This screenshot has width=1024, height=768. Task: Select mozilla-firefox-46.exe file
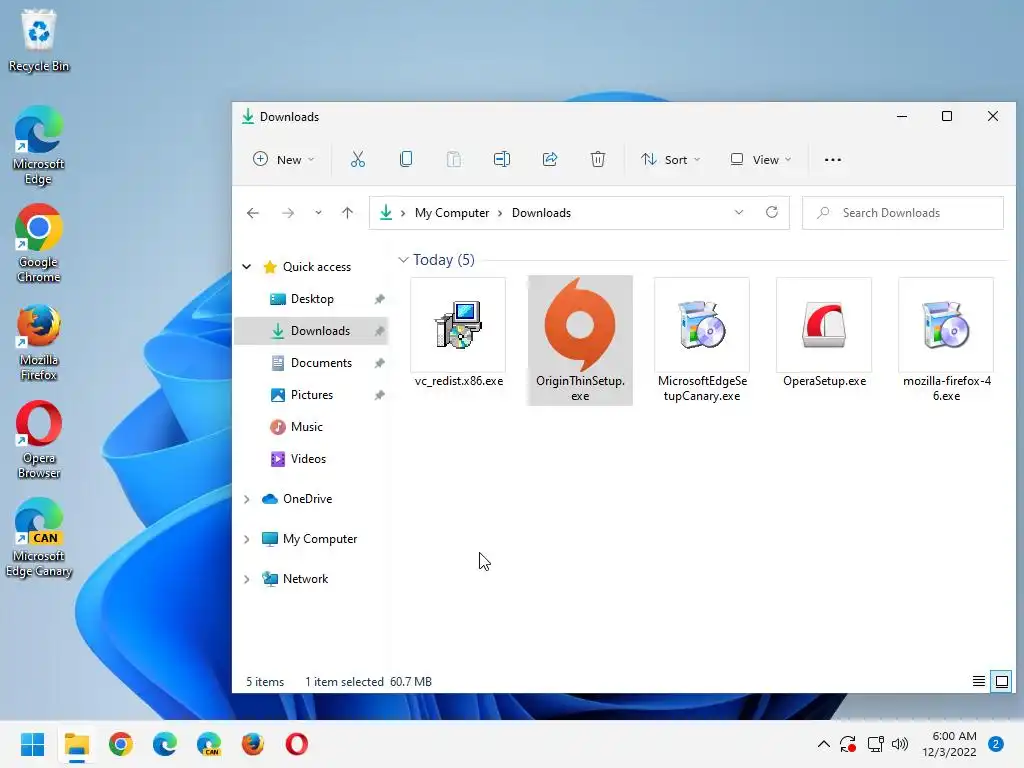click(x=946, y=340)
